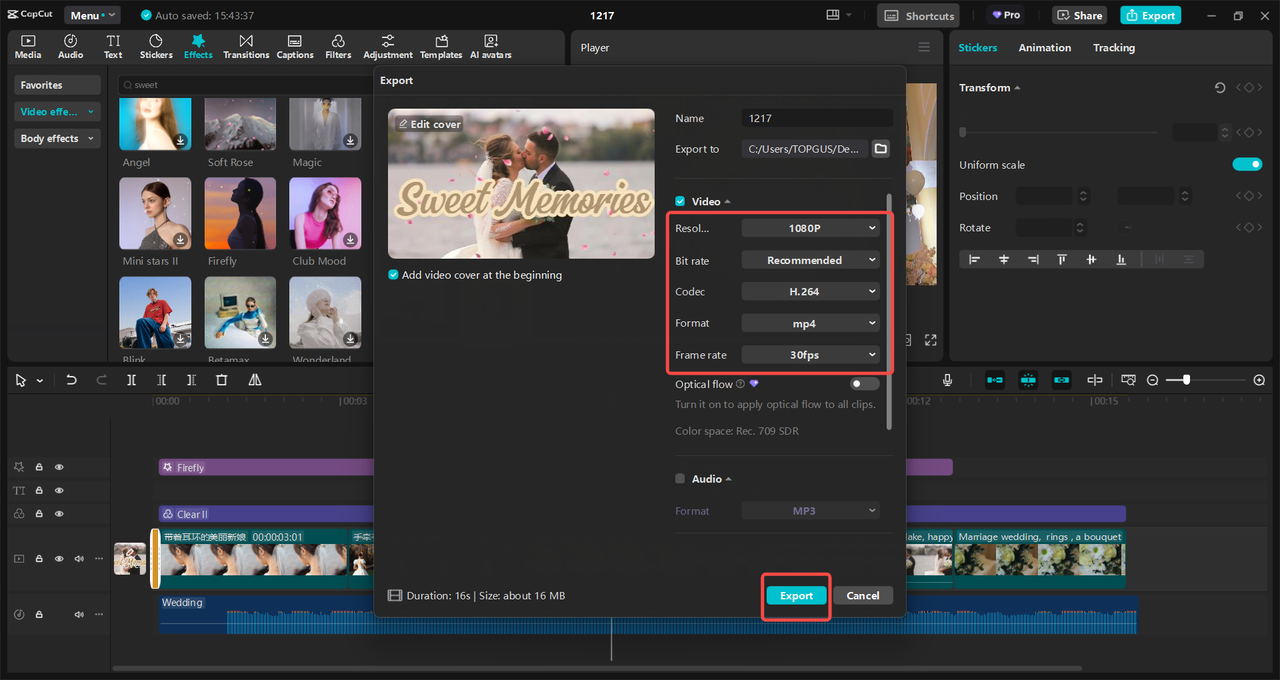Open the Format dropdown showing mp4

click(x=811, y=323)
